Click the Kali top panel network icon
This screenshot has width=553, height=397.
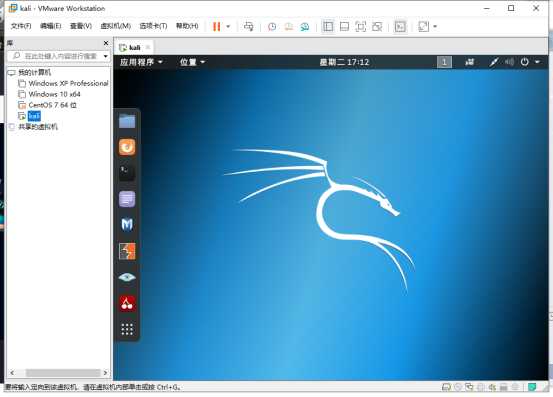pos(469,62)
